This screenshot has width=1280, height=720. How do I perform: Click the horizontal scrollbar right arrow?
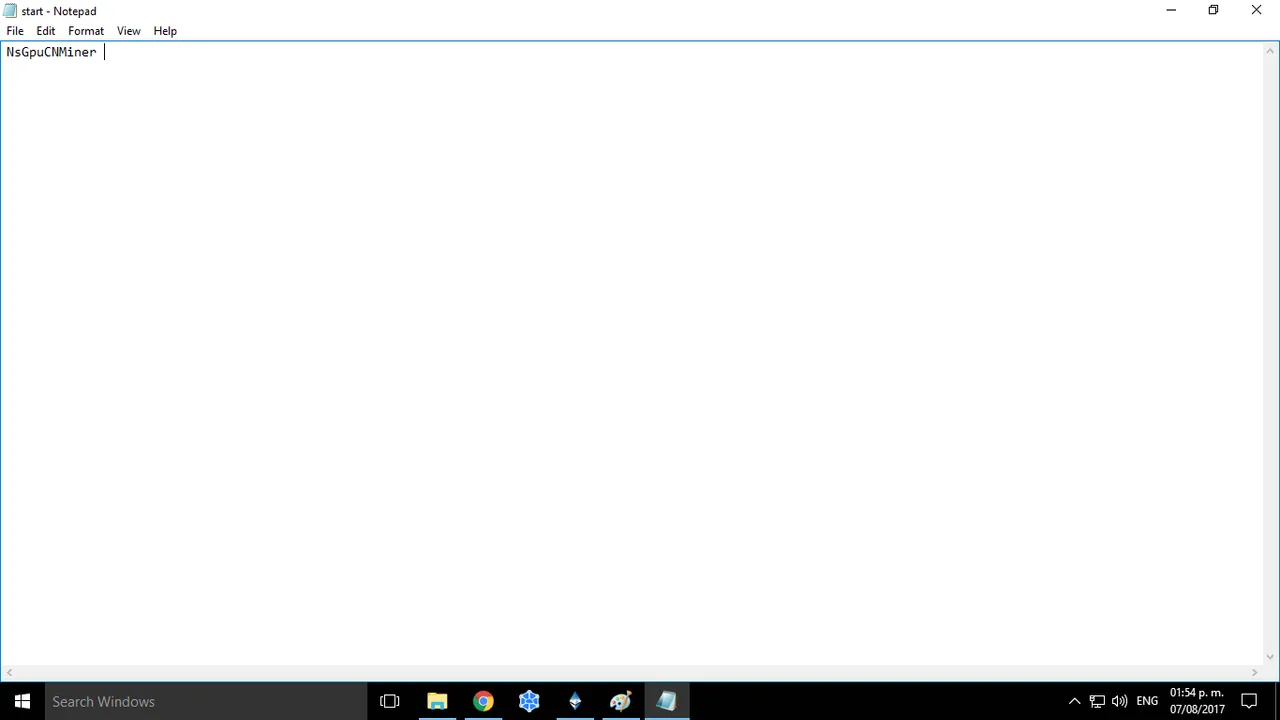[x=1255, y=673]
